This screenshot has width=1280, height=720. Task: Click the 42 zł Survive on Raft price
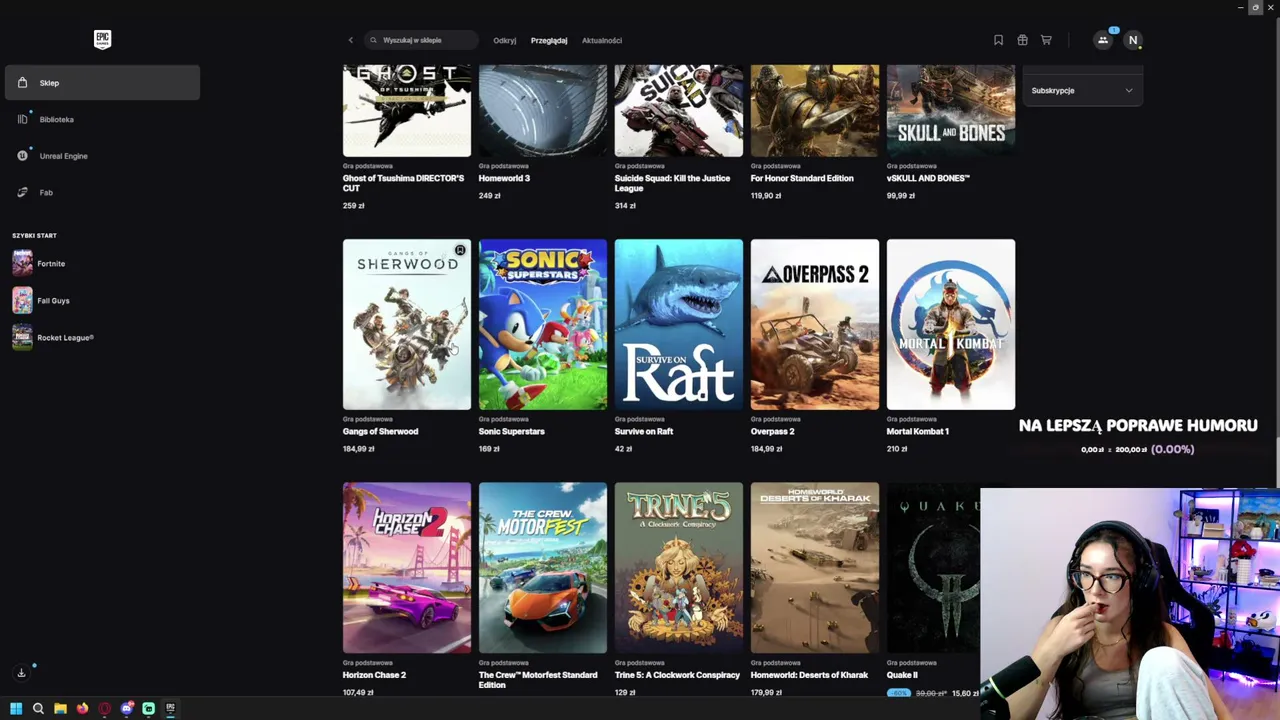(623, 449)
